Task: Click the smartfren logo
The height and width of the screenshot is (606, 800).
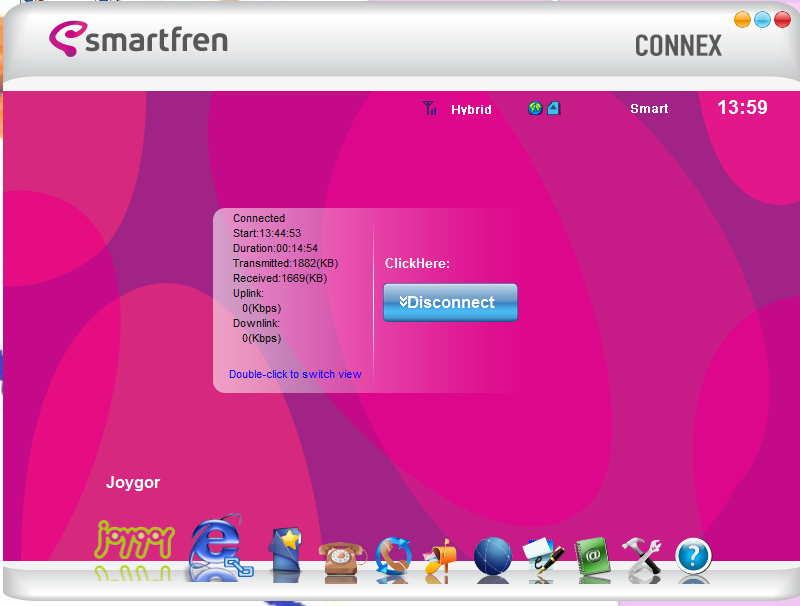Action: coord(138,39)
